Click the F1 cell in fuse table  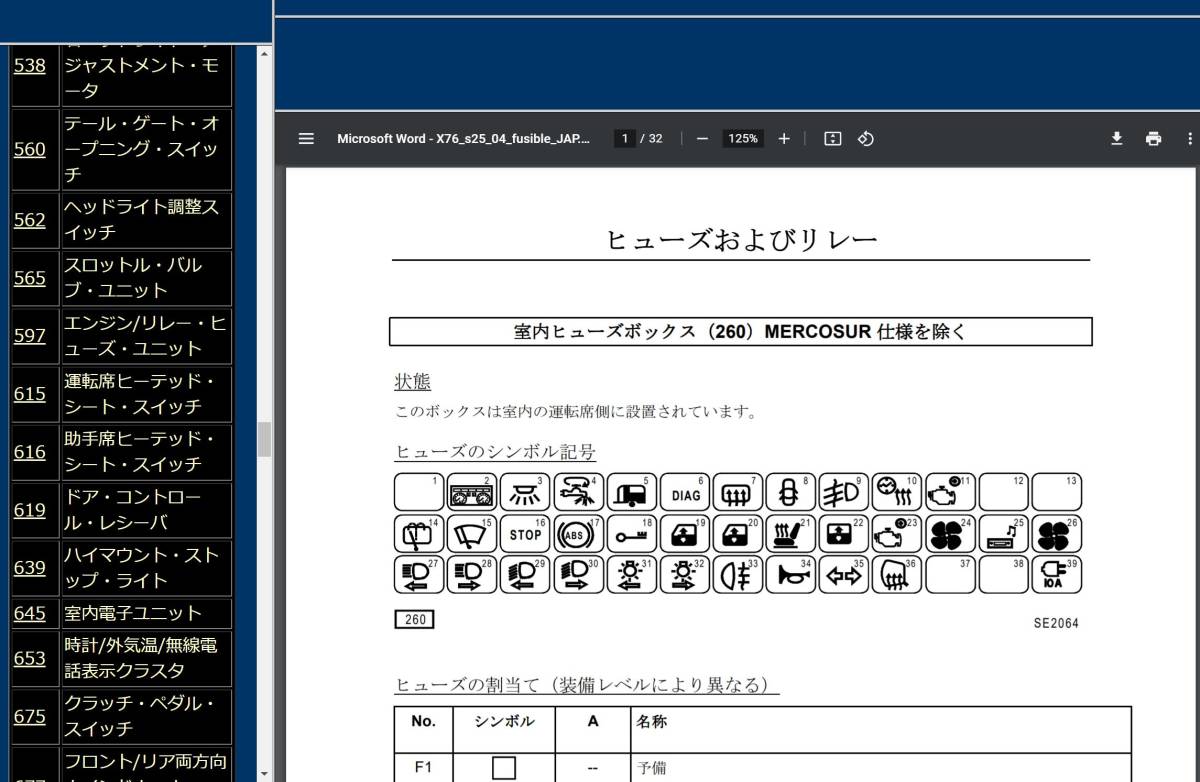coord(424,768)
